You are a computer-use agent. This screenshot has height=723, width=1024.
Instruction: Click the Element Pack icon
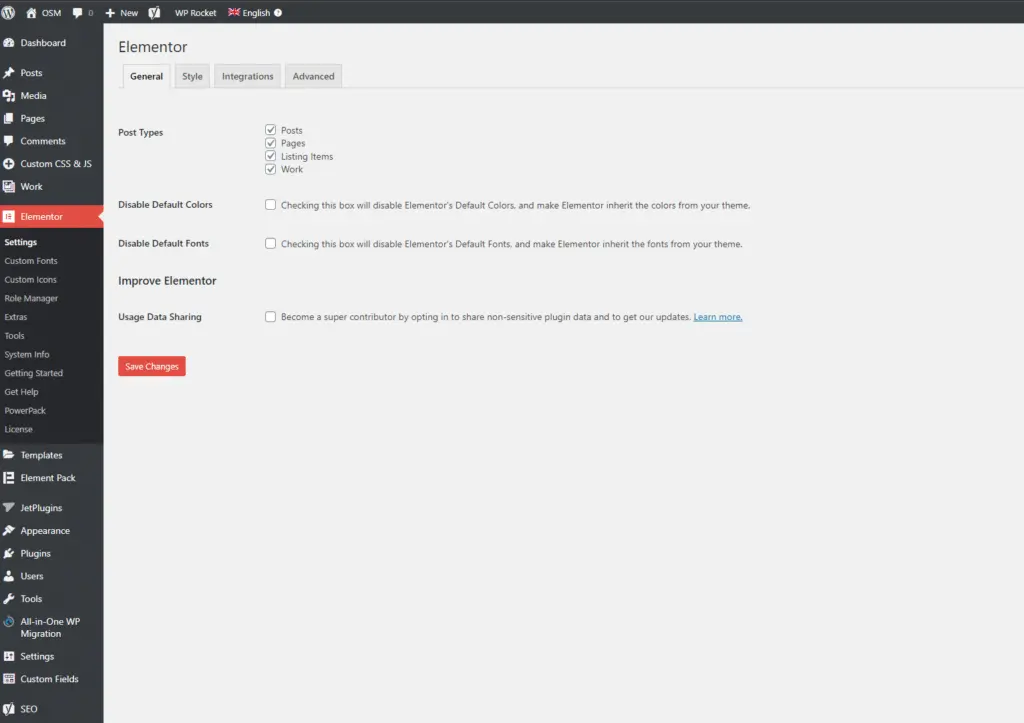(8, 477)
